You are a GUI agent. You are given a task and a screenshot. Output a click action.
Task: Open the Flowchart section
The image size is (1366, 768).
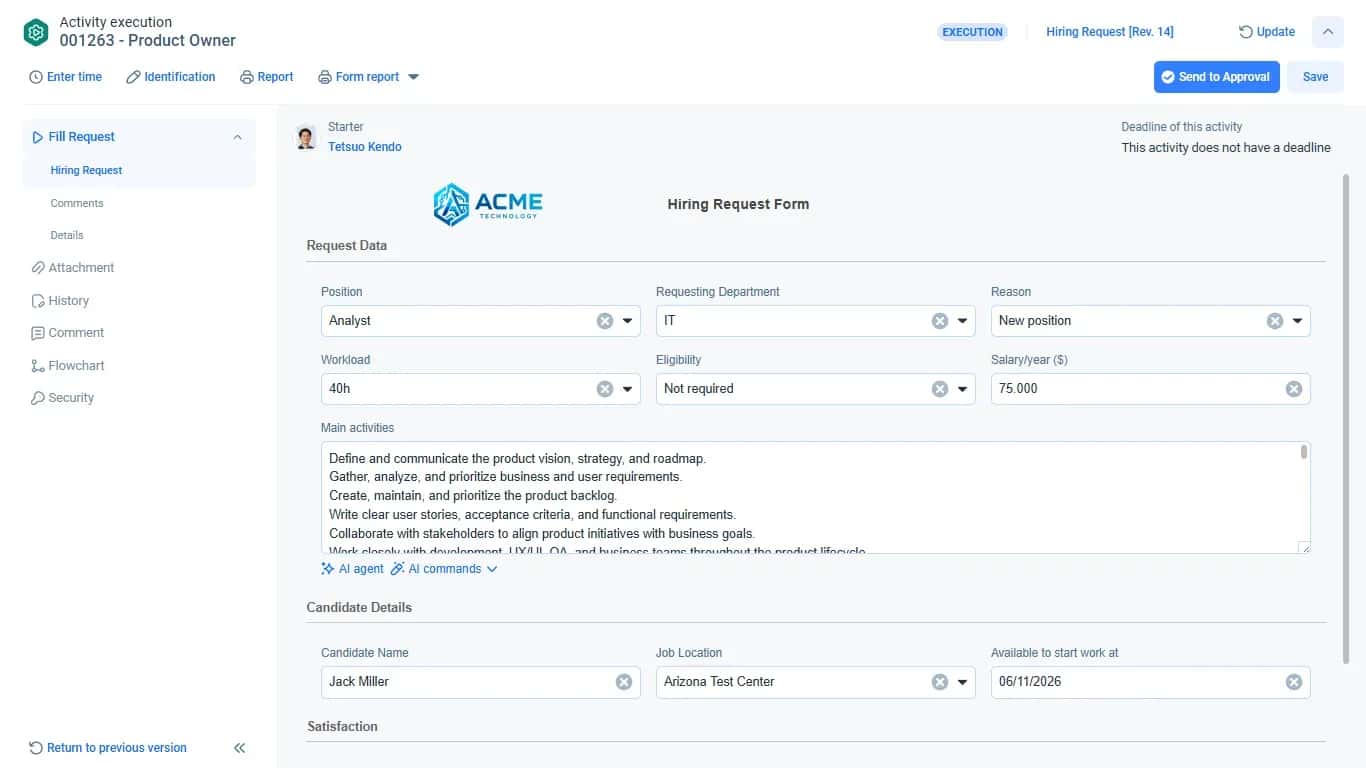(x=68, y=366)
